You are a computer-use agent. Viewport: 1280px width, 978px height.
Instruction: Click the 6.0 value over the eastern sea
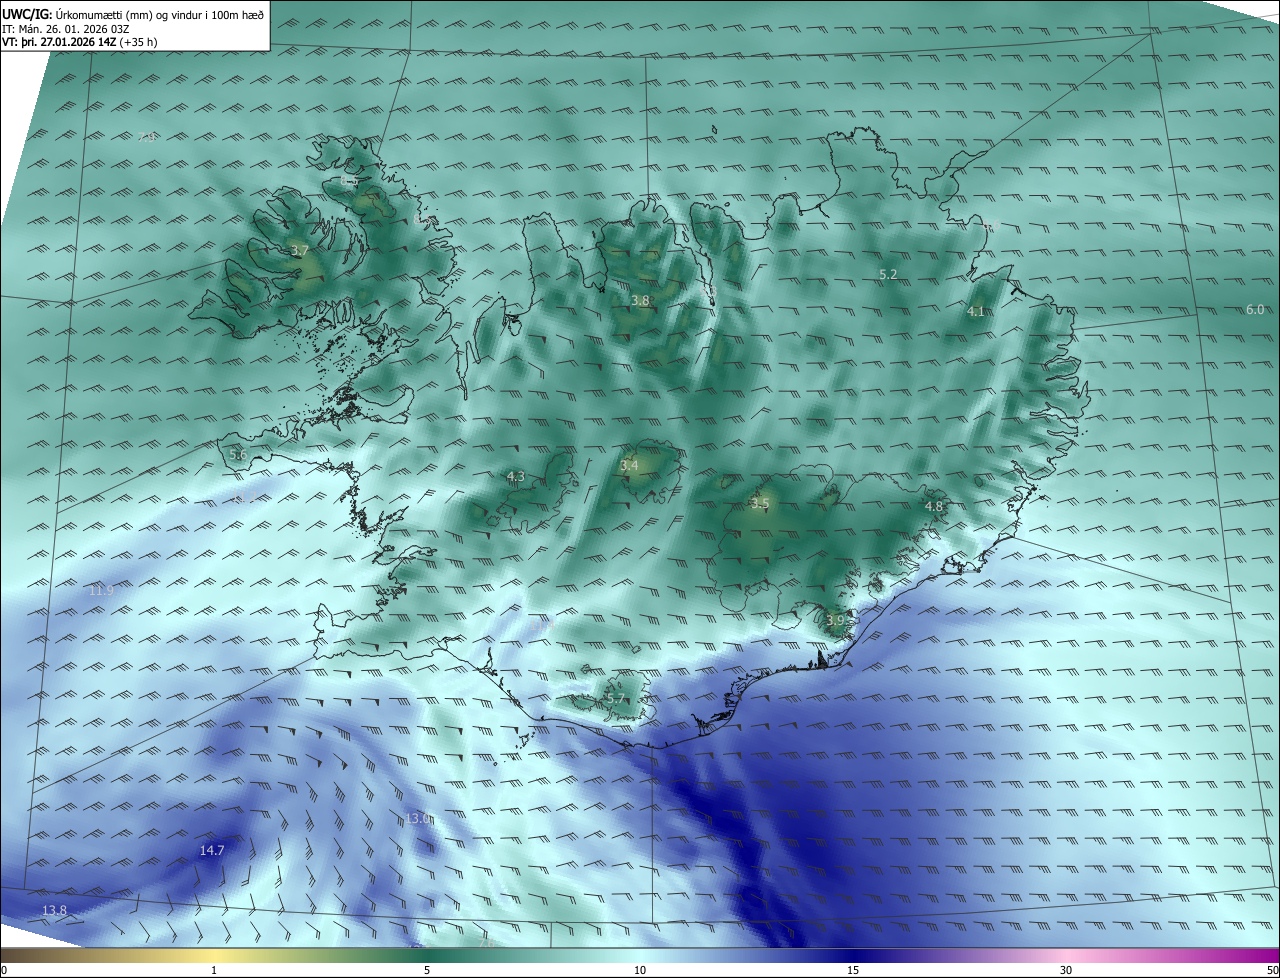[1255, 310]
